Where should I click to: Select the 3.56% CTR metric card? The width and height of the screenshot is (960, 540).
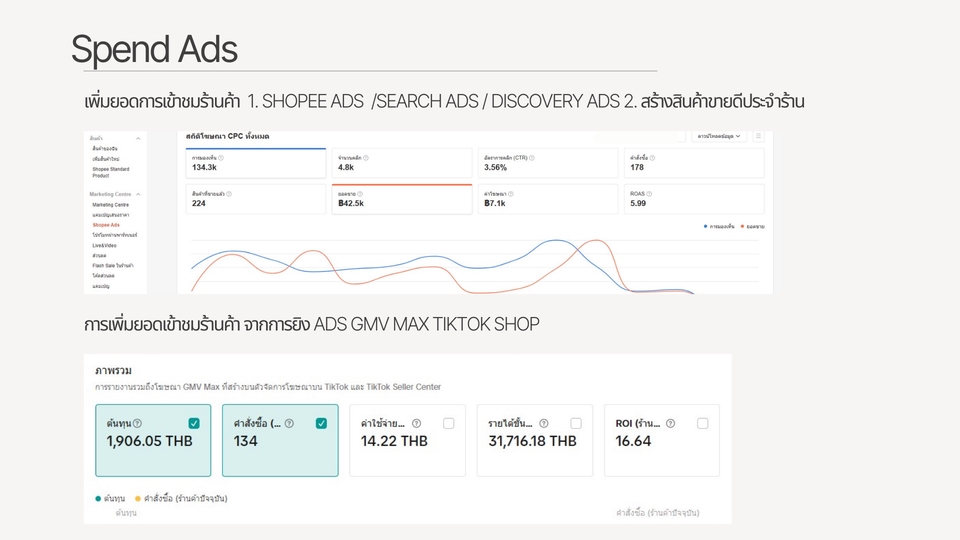tap(548, 163)
